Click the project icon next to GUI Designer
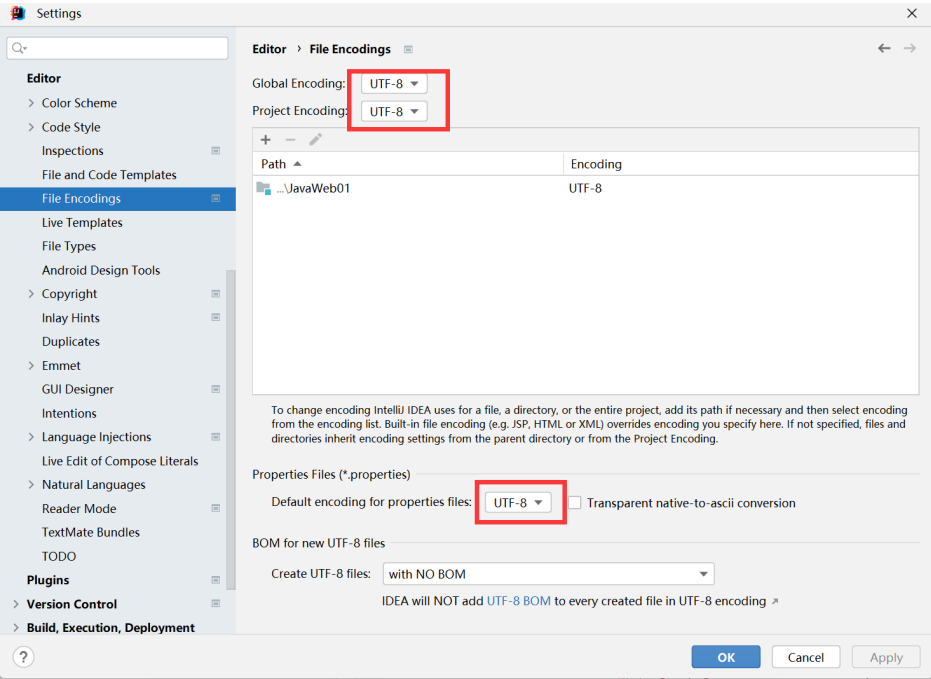This screenshot has height=679, width=931. 216,389
